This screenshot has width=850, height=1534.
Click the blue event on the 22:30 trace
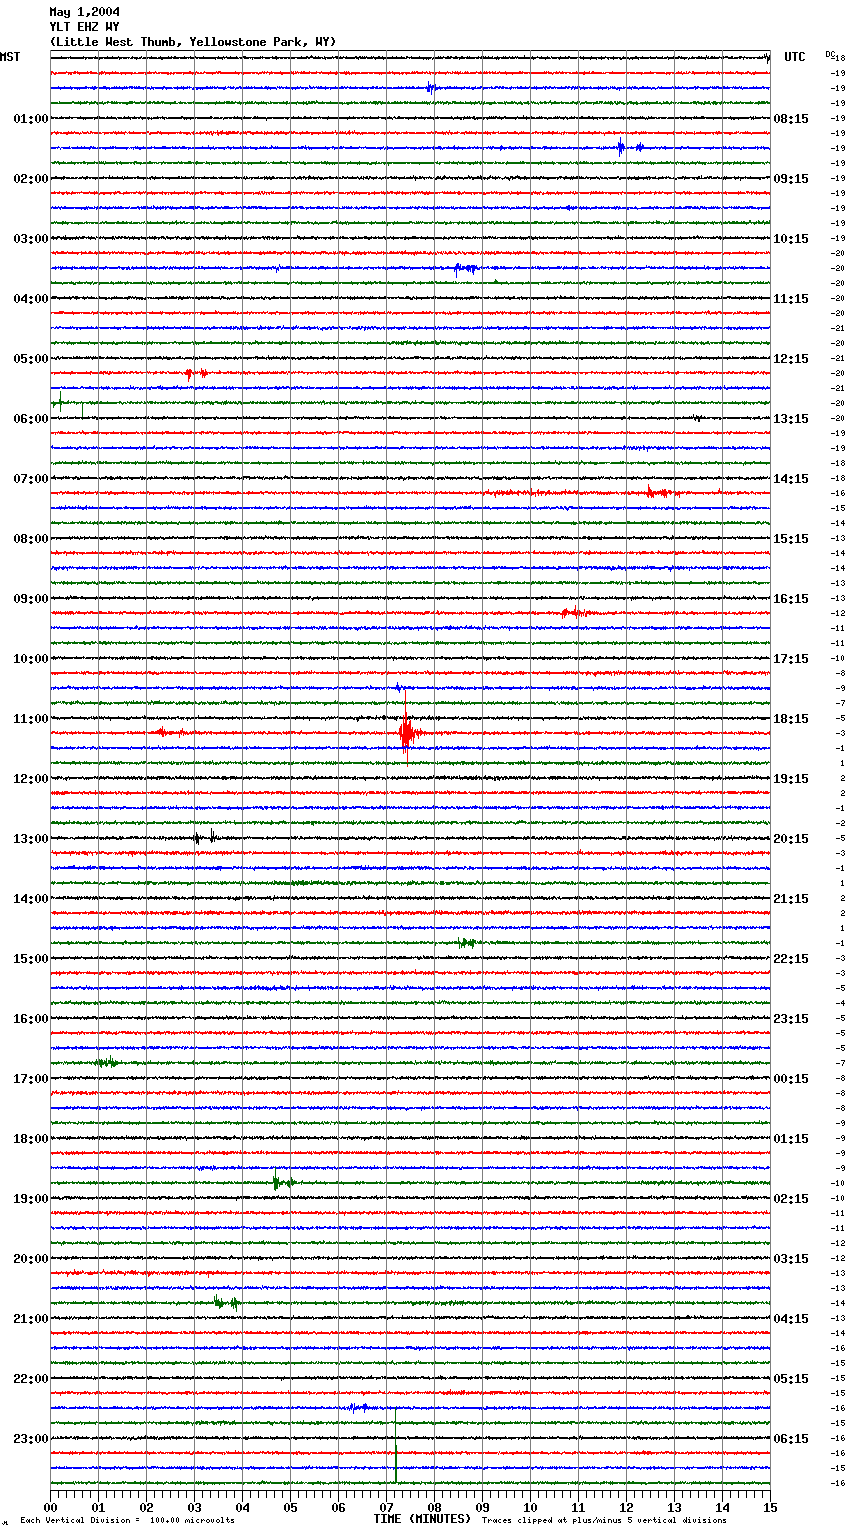coord(358,1407)
